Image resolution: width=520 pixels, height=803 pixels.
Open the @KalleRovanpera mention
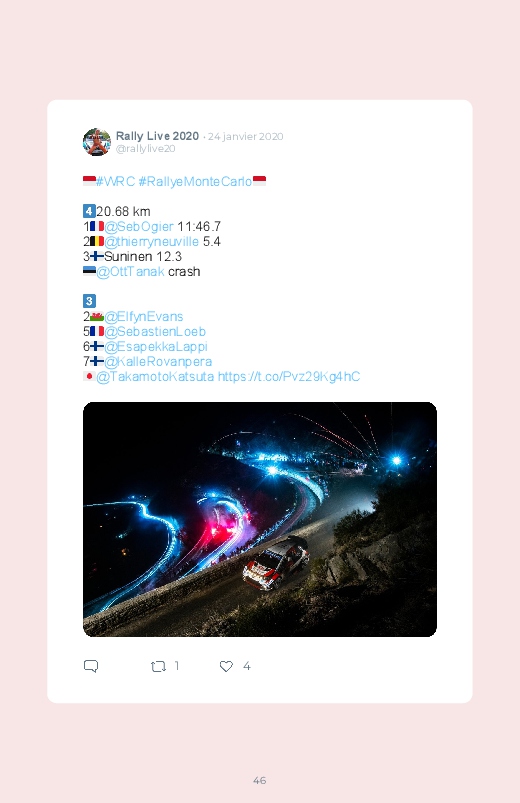[158, 362]
